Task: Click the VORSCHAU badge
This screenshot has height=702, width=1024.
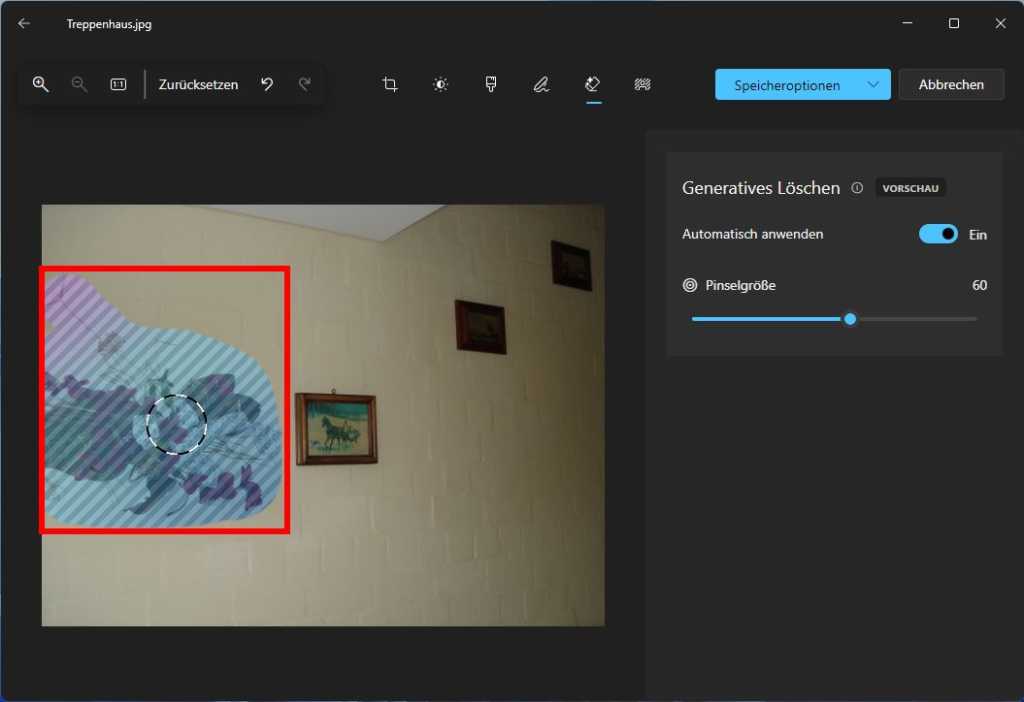Action: click(910, 187)
